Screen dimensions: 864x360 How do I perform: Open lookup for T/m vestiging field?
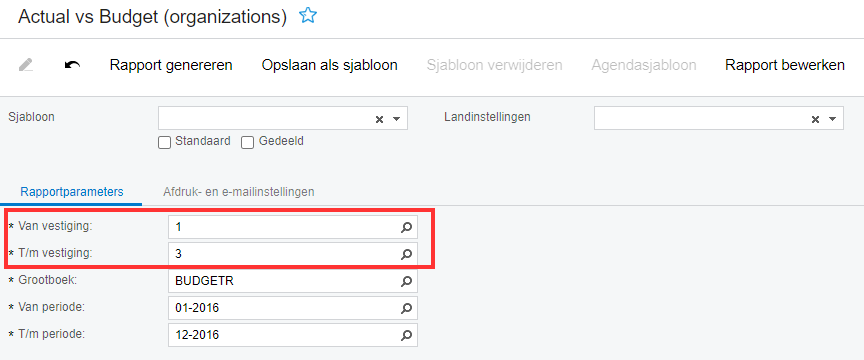(x=406, y=254)
